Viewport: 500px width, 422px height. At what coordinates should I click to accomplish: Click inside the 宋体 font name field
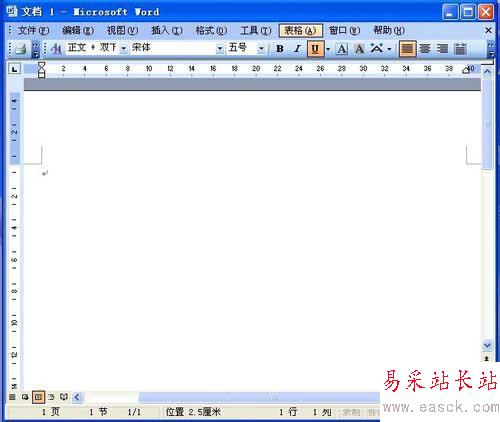[x=173, y=48]
